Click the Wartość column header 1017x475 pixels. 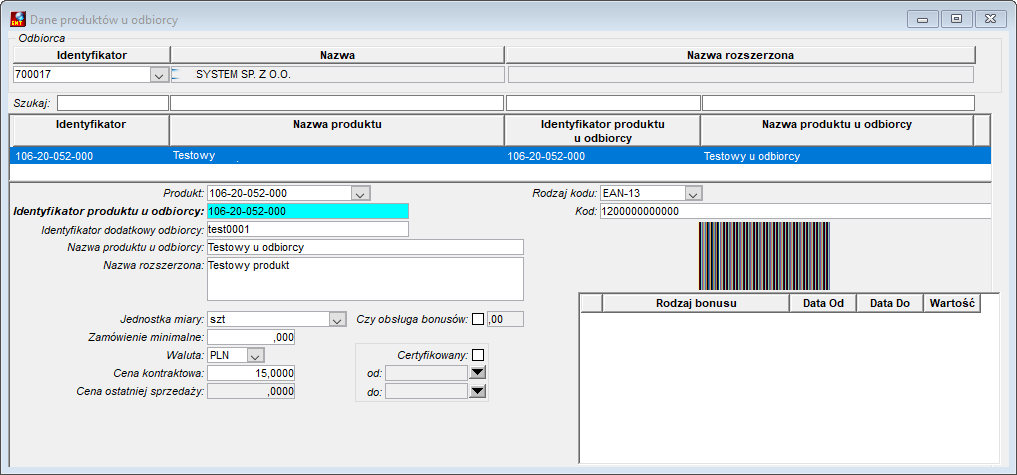point(952,303)
